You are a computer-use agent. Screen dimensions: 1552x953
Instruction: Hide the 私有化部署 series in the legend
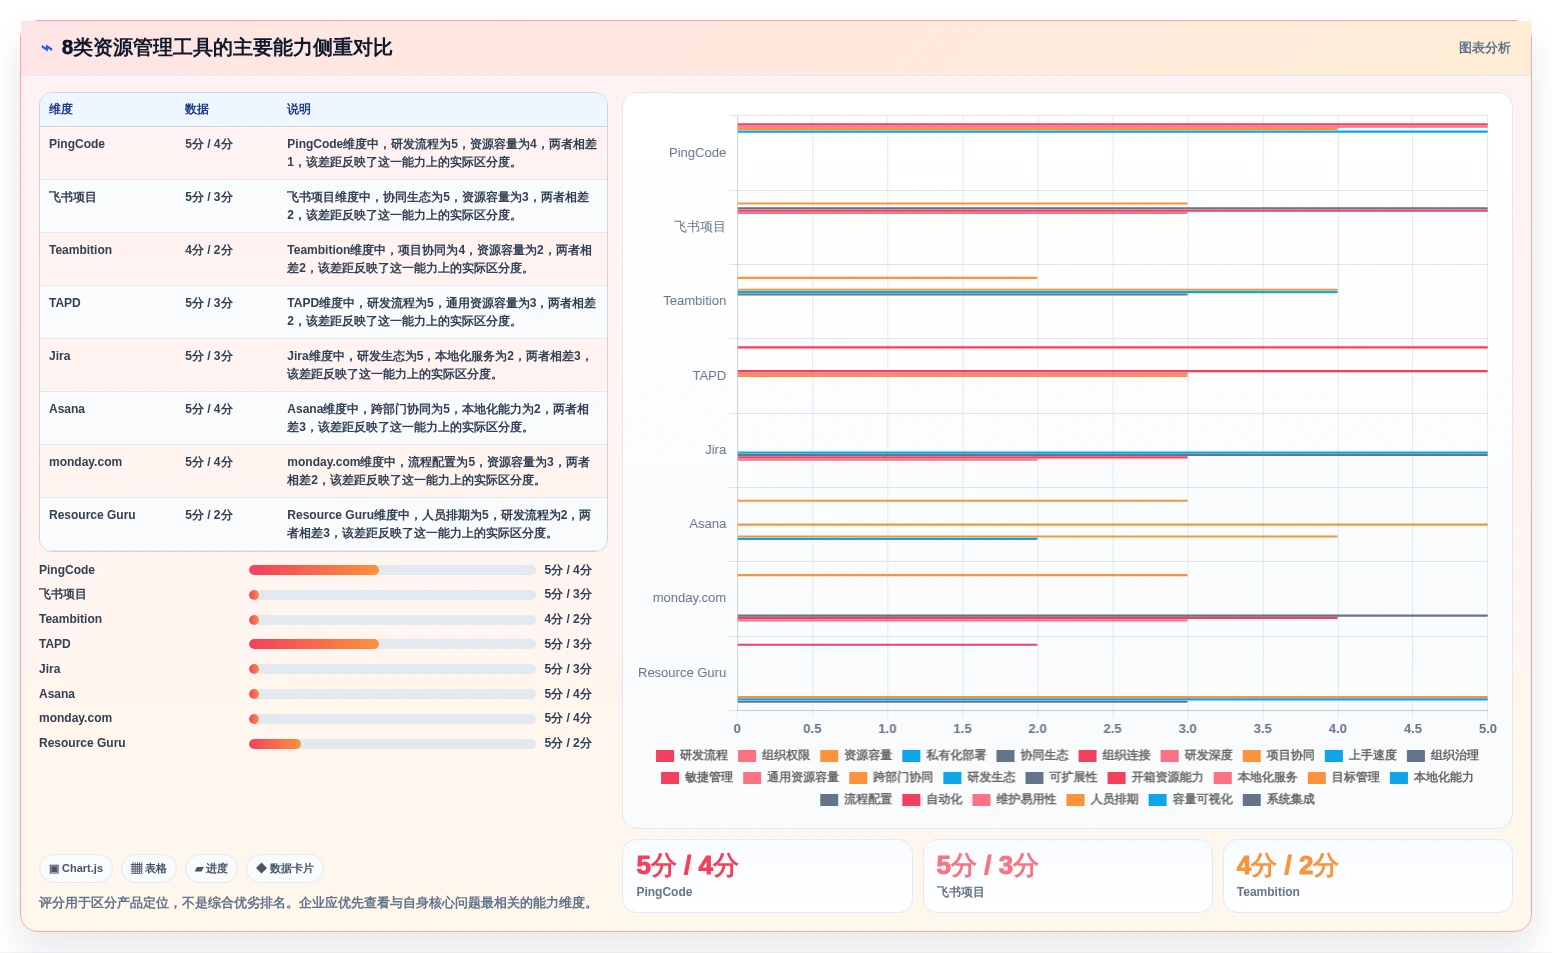[944, 755]
